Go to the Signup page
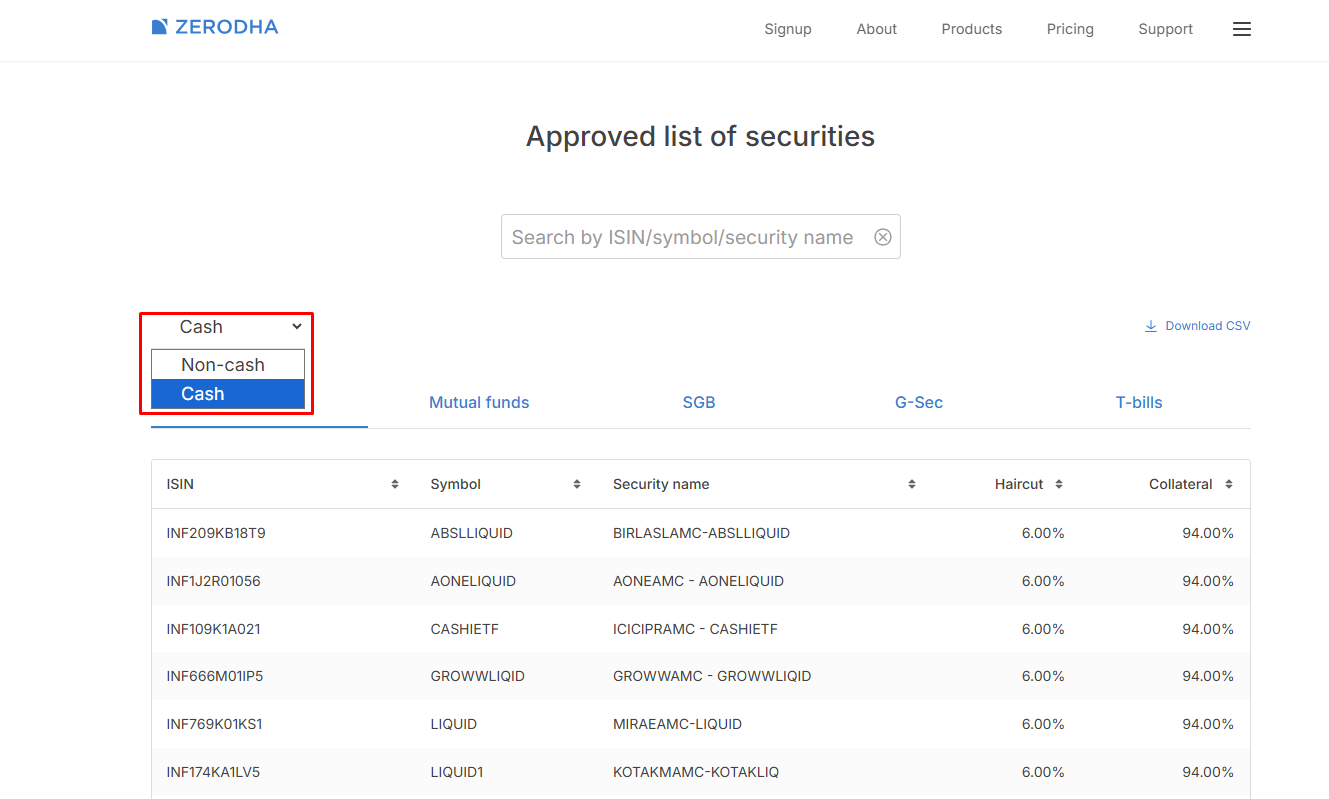1329x799 pixels. coord(788,29)
